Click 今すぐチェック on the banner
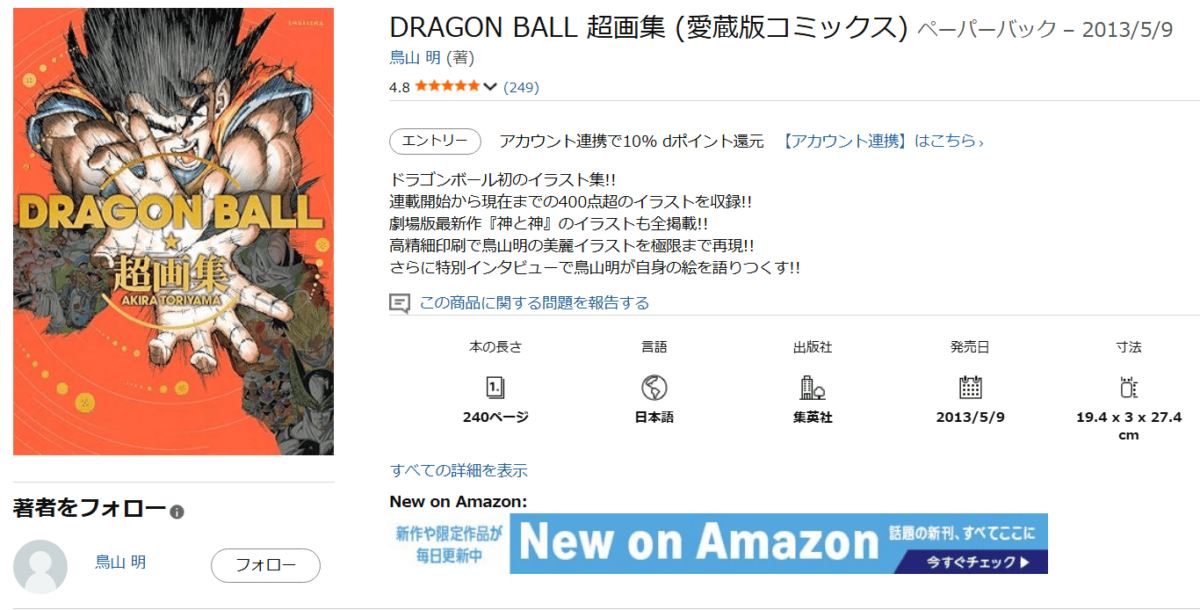The height and width of the screenshot is (610, 1200). 978,562
